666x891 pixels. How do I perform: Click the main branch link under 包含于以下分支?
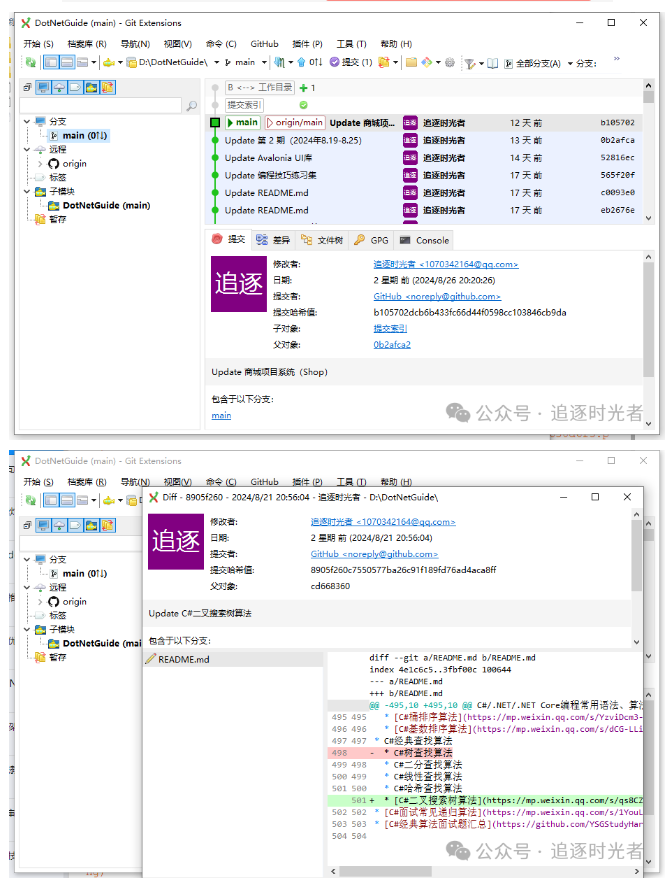221,416
